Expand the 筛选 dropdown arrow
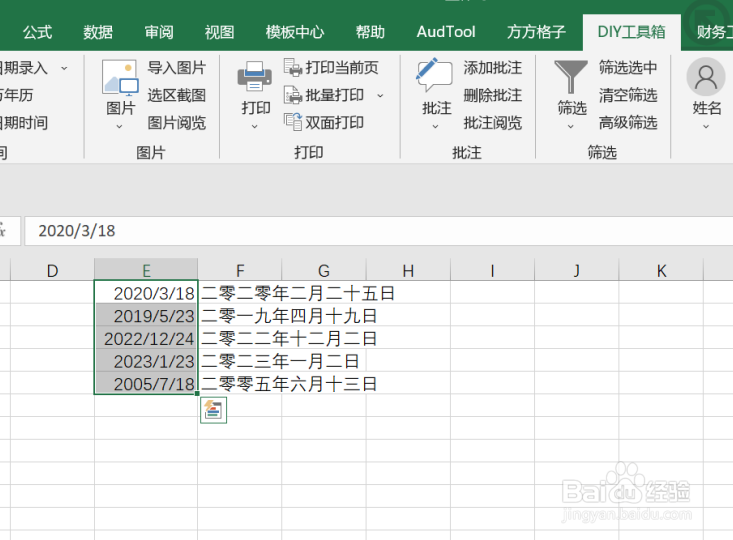 570,126
